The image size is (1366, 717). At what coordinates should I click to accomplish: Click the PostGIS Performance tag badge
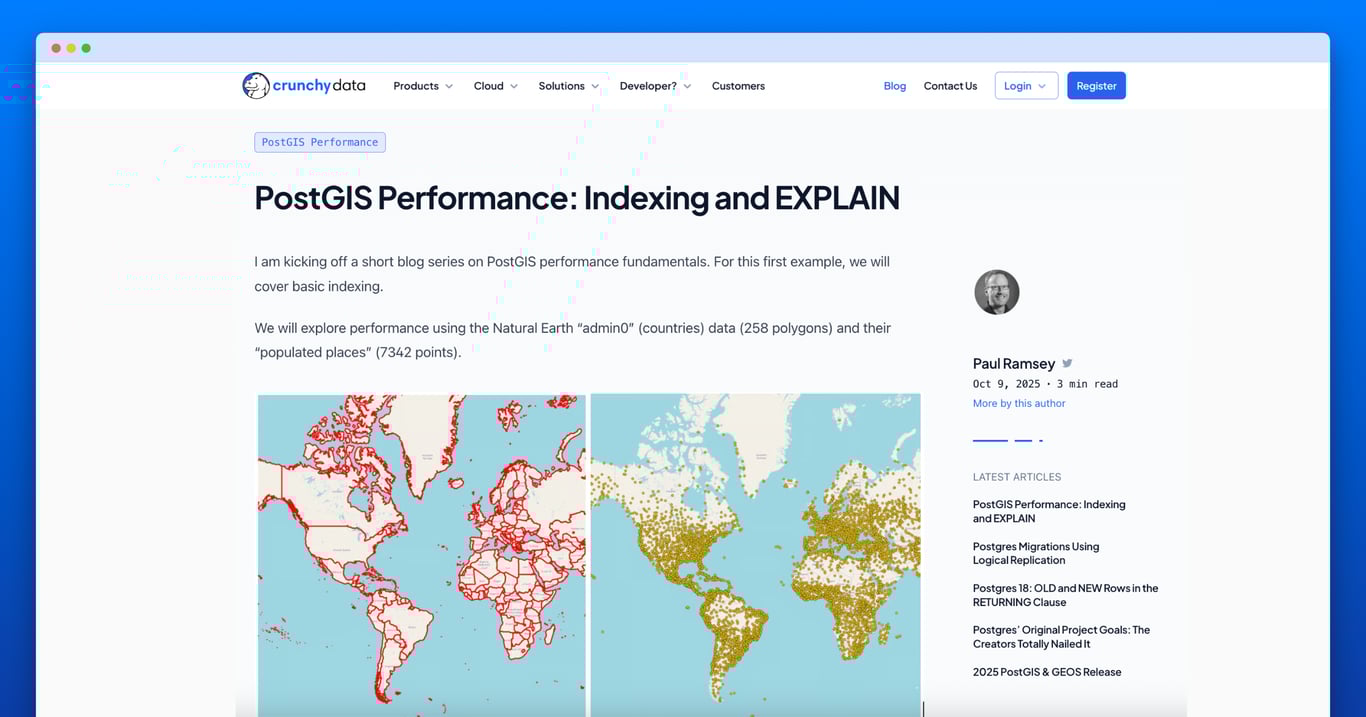pos(319,141)
